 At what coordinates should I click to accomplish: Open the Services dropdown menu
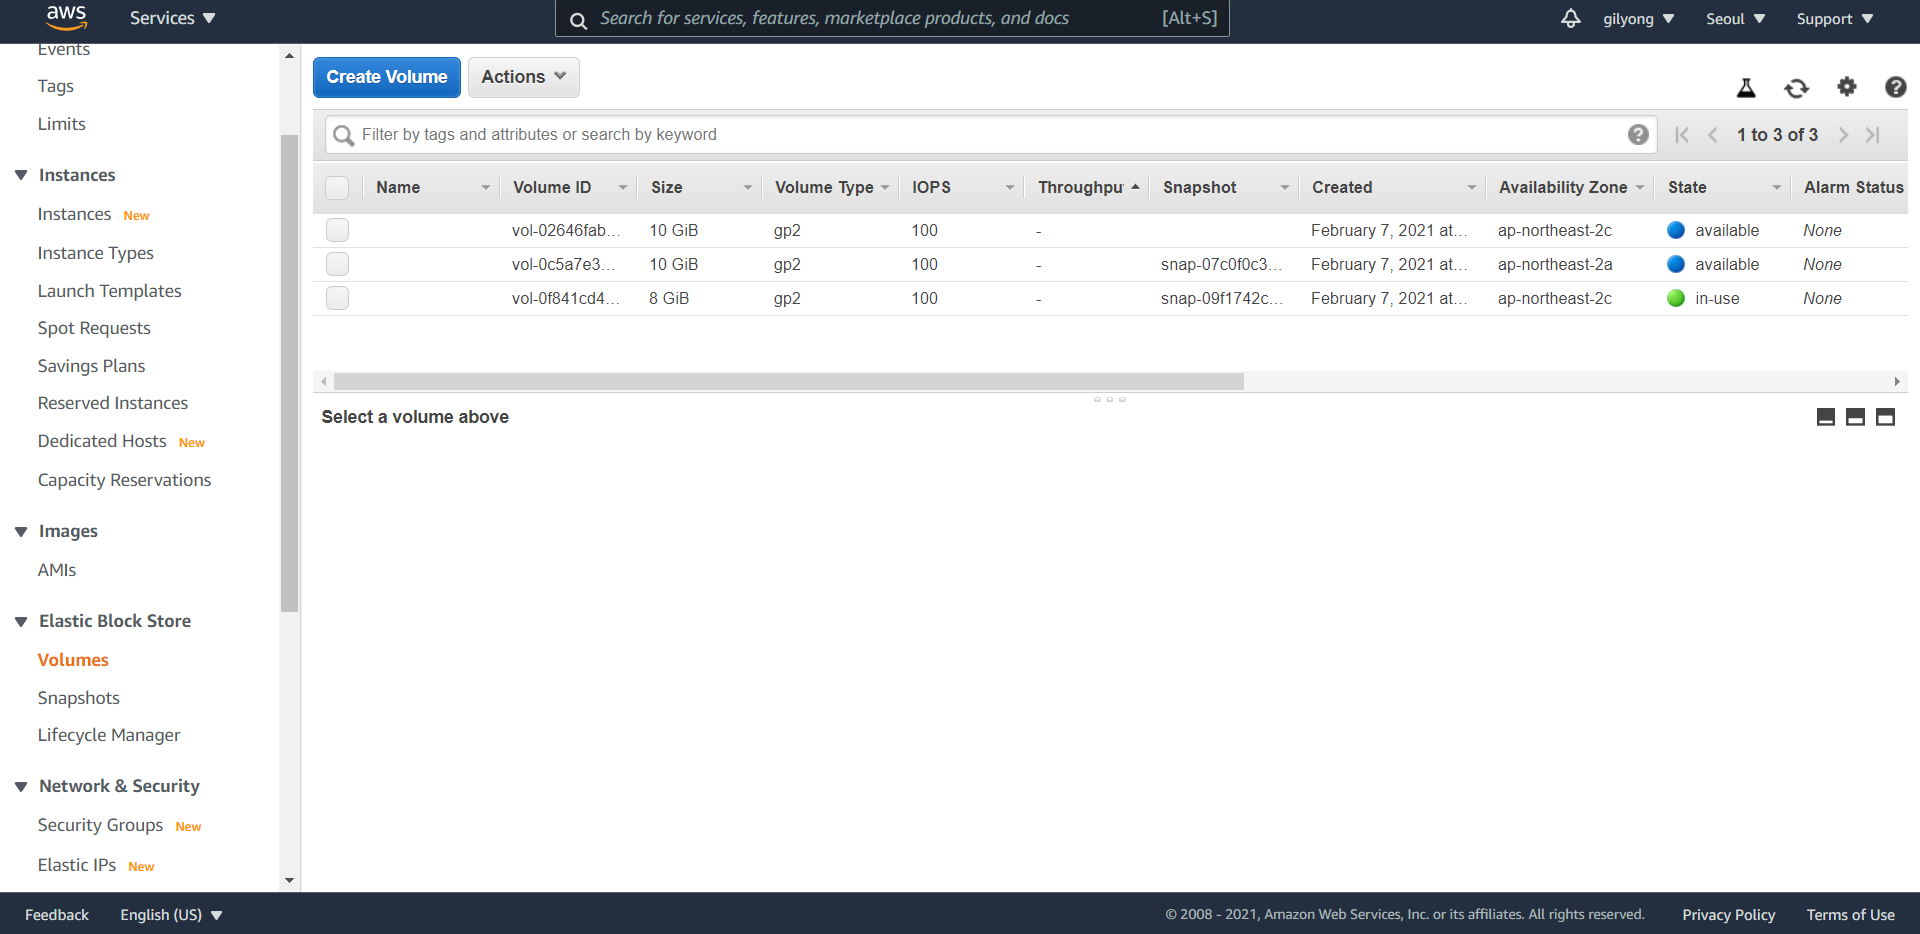coord(172,18)
